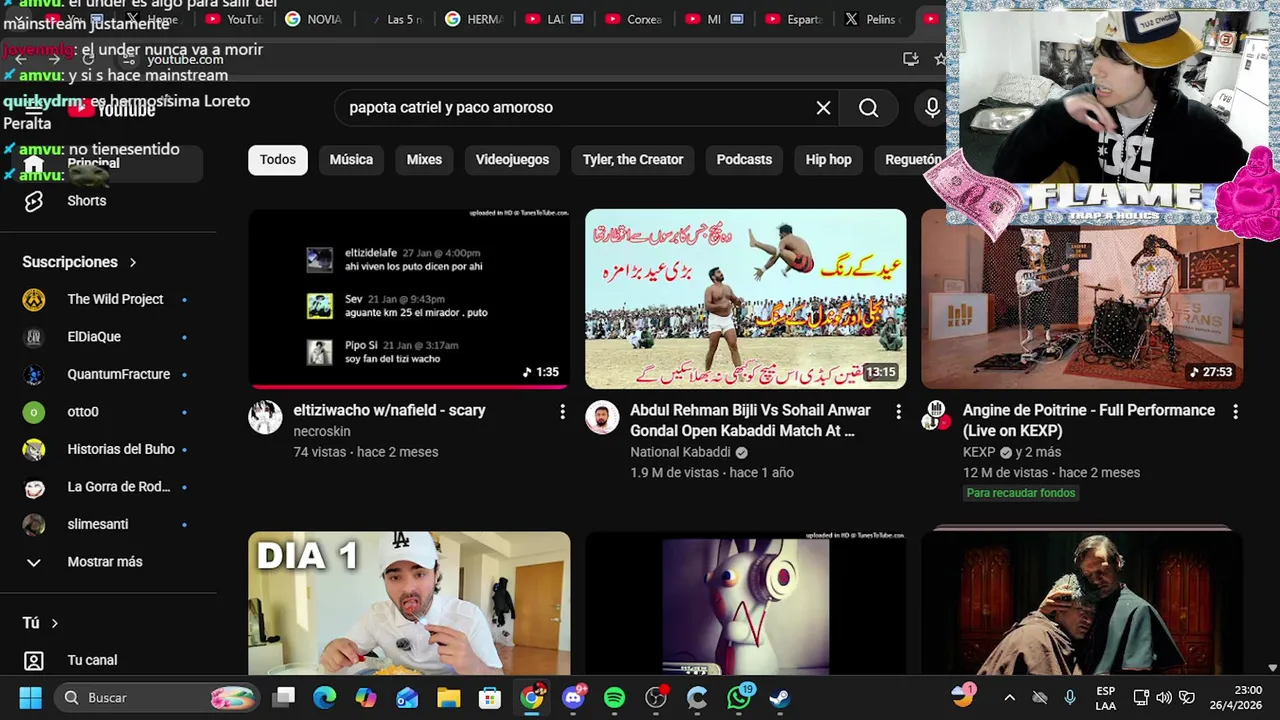Open Microsoft Store from taskbar

pos(489,697)
